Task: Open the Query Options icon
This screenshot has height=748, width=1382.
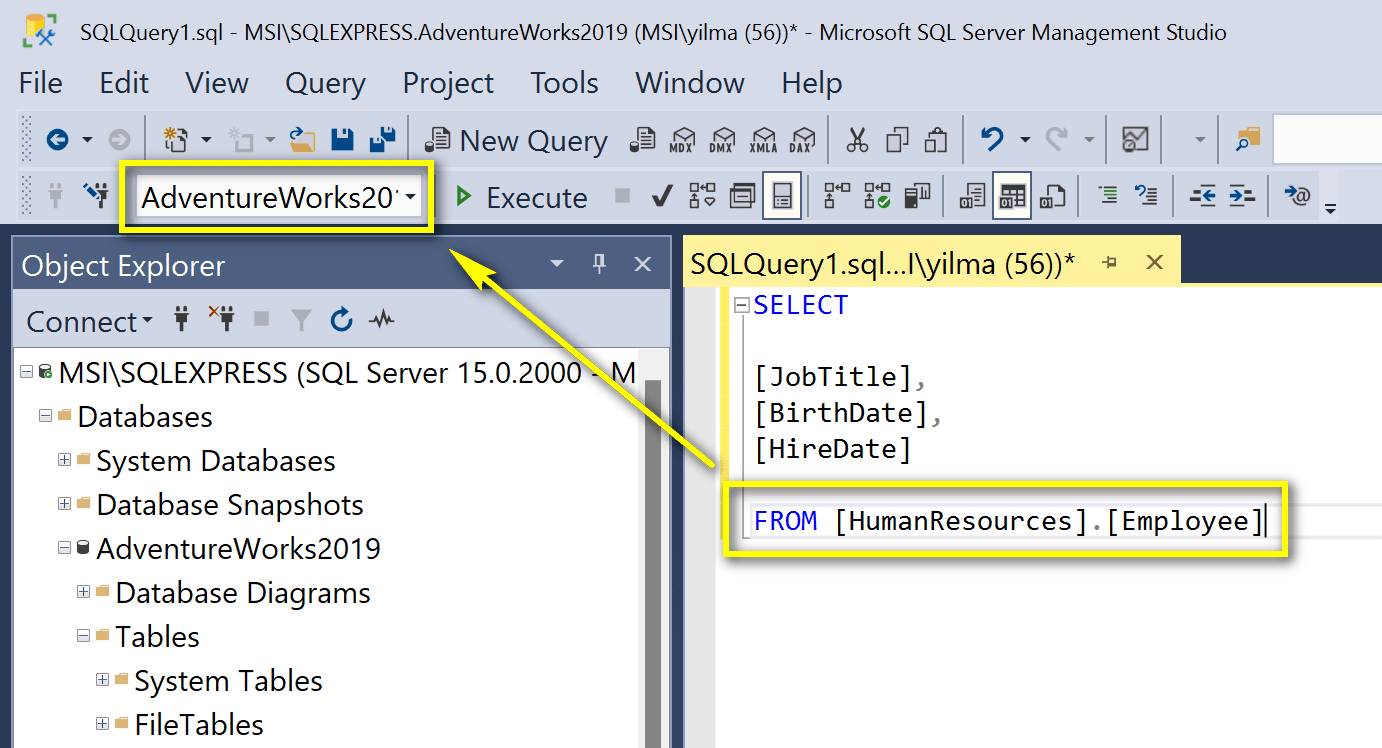Action: 742,196
